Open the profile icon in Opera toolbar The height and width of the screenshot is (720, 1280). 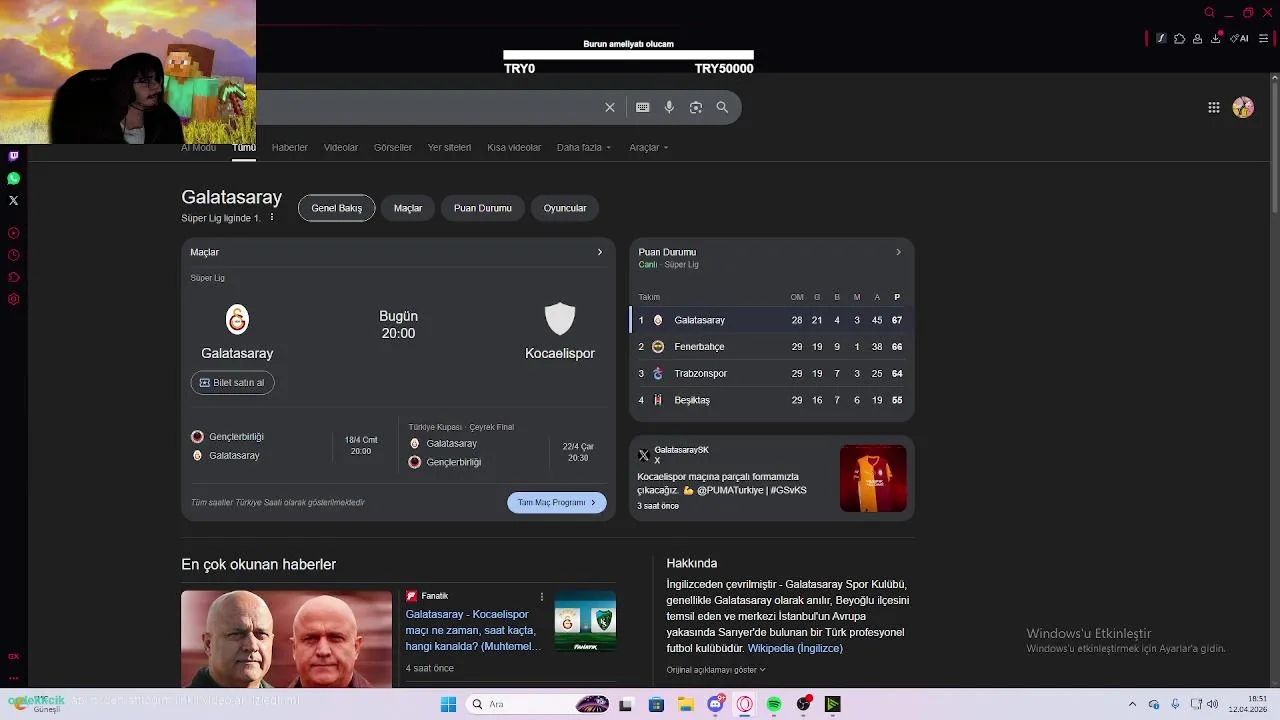tap(1197, 39)
